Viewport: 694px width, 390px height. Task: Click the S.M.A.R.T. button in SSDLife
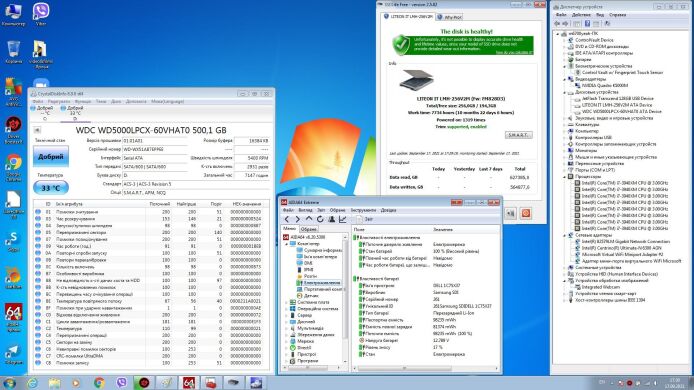[x=518, y=135]
